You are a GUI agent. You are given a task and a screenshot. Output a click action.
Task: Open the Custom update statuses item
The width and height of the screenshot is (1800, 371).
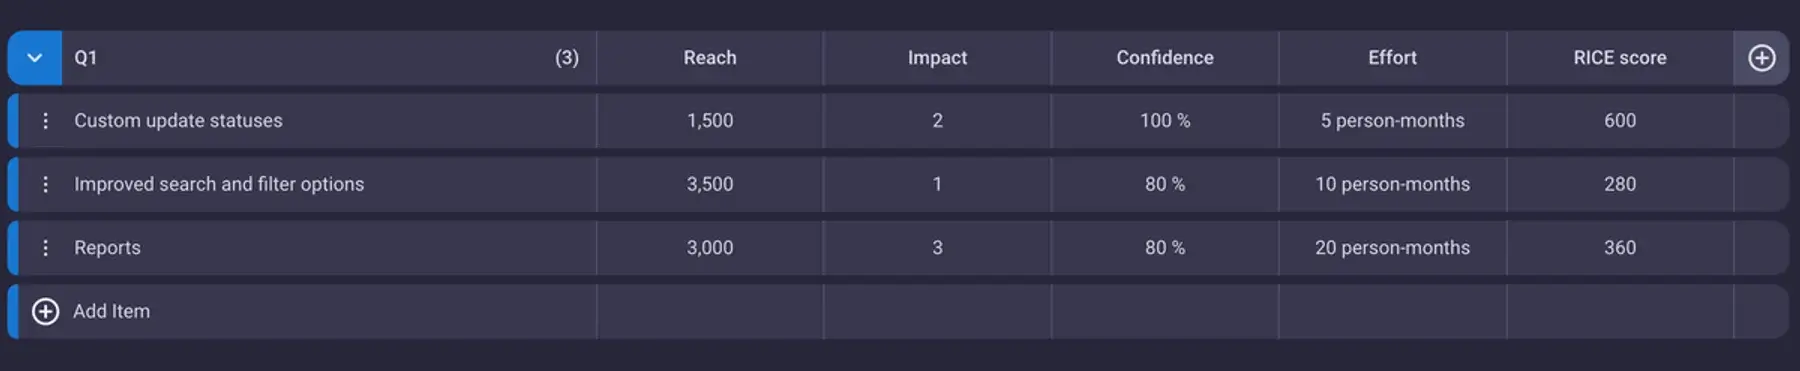click(178, 121)
